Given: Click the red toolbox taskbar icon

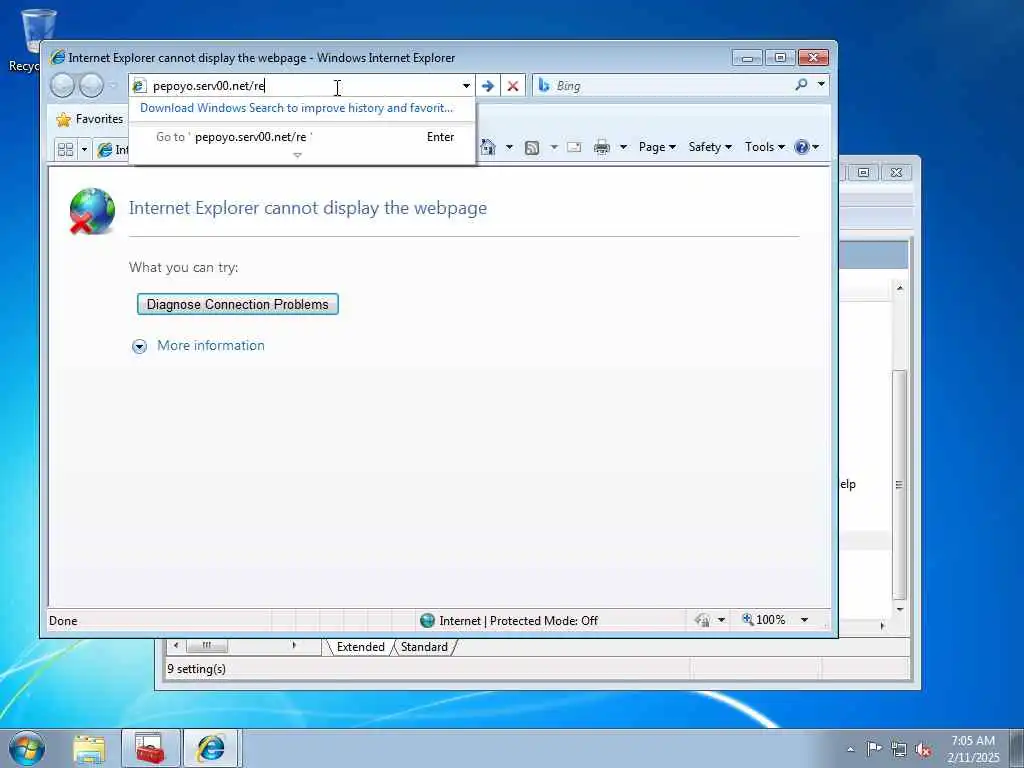Looking at the screenshot, I should pyautogui.click(x=150, y=748).
